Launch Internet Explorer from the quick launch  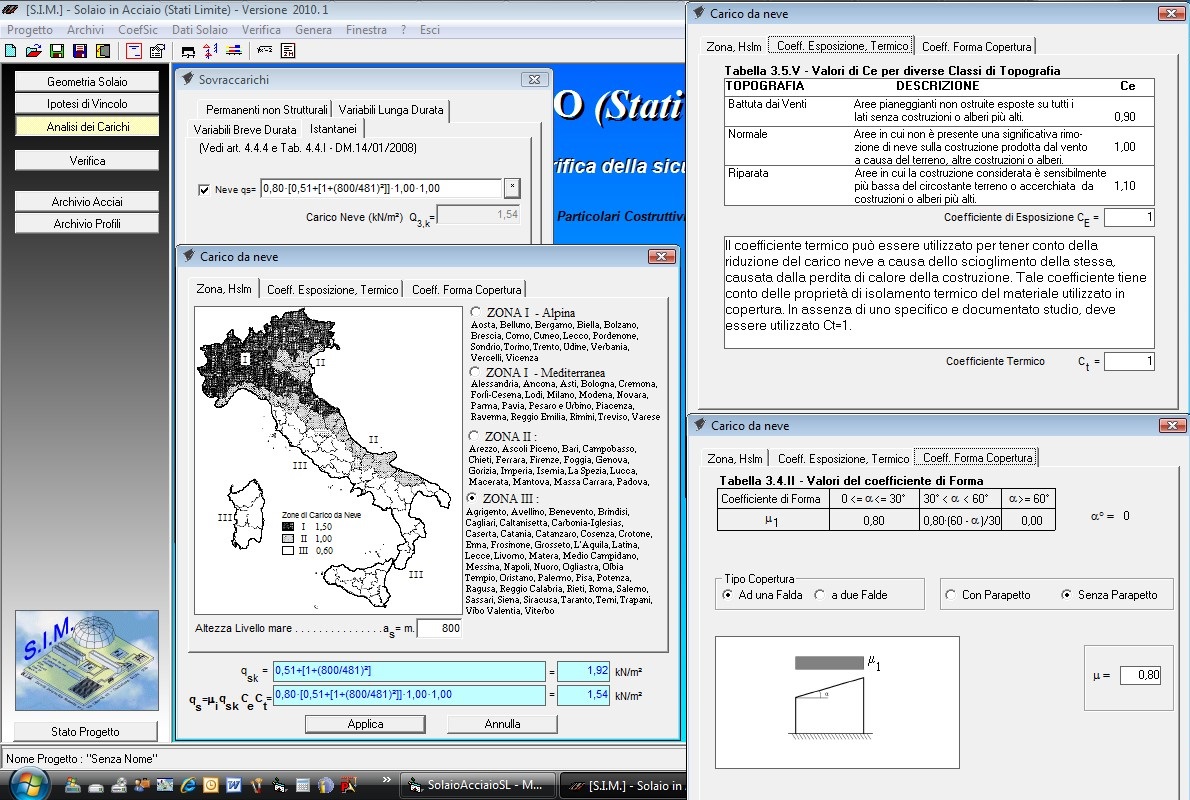(x=187, y=786)
